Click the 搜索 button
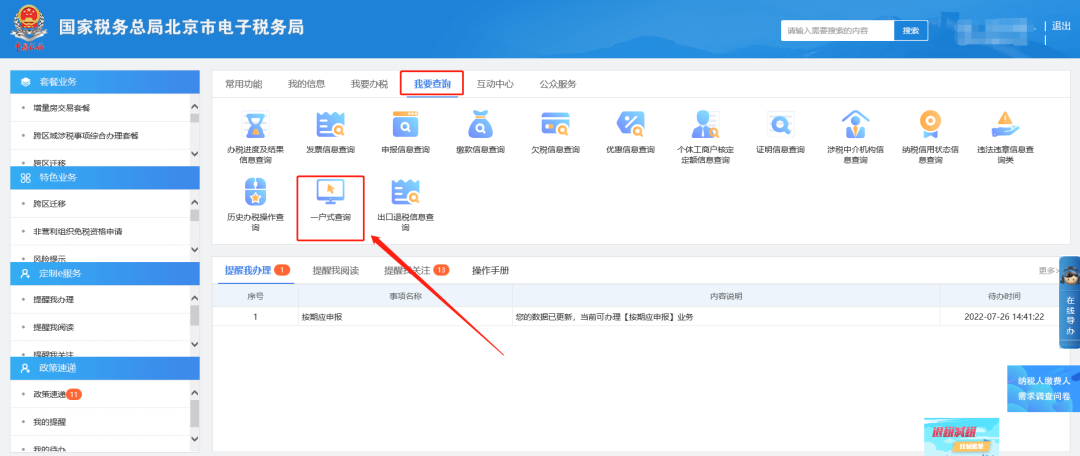Image resolution: width=1080 pixels, height=456 pixels. [x=910, y=31]
